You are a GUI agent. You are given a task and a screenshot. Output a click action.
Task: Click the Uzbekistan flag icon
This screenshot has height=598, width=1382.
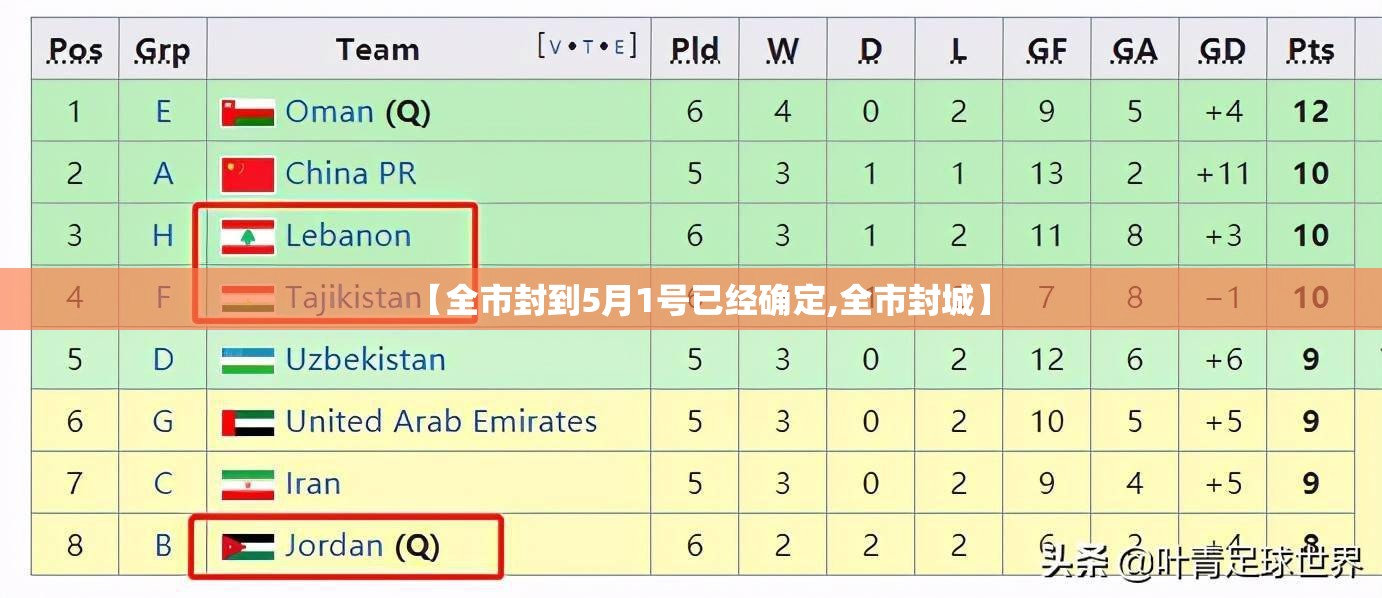click(248, 360)
